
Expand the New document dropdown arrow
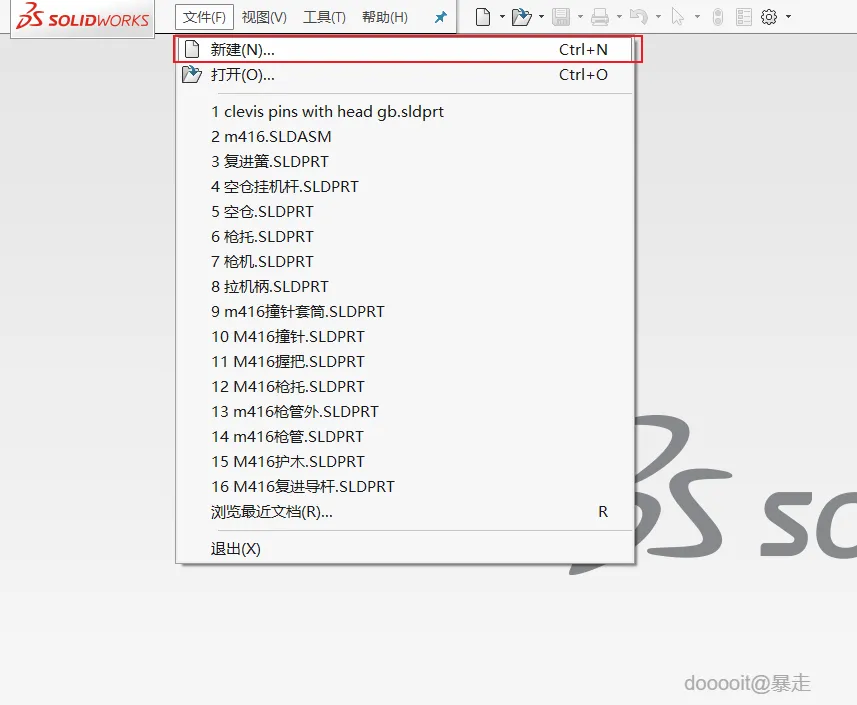(x=502, y=17)
